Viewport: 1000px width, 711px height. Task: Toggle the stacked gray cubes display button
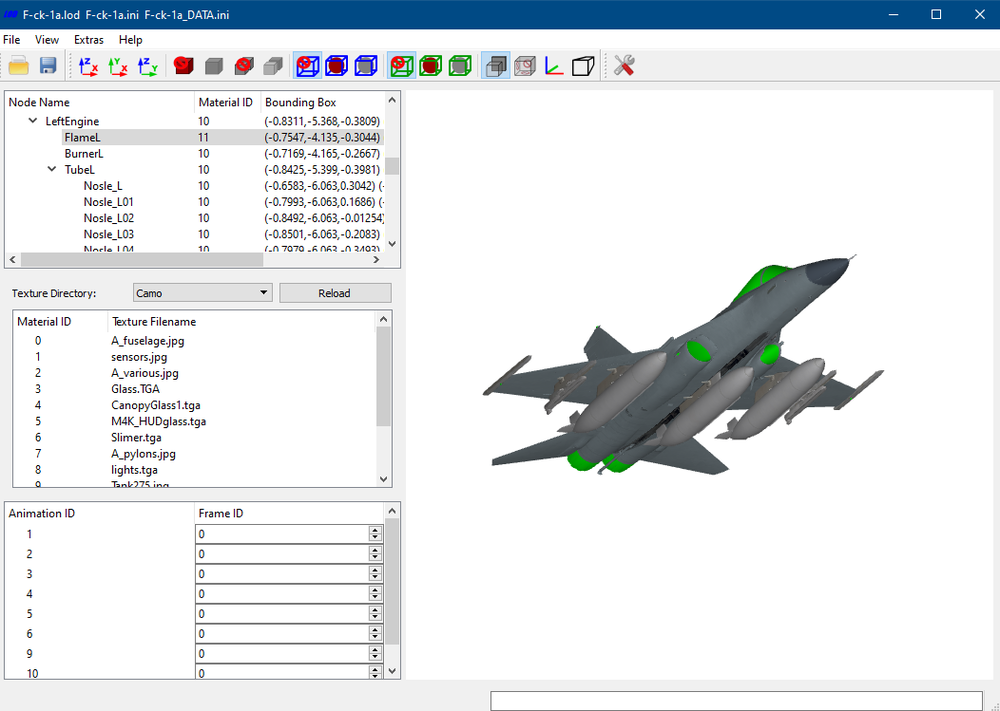click(x=496, y=66)
